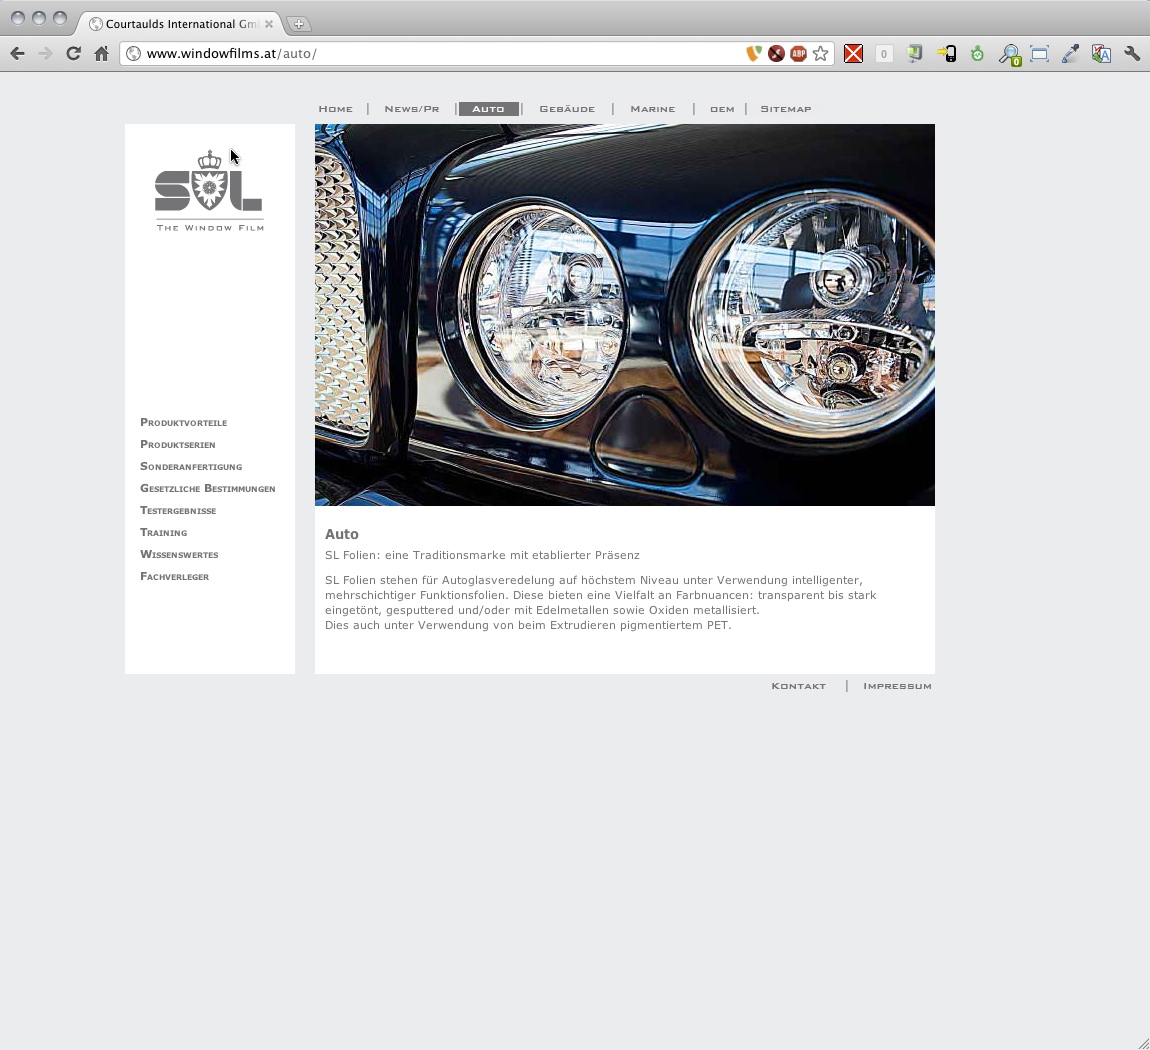Open the OEM navigation item
Viewport: 1150px width, 1050px height.
722,109
